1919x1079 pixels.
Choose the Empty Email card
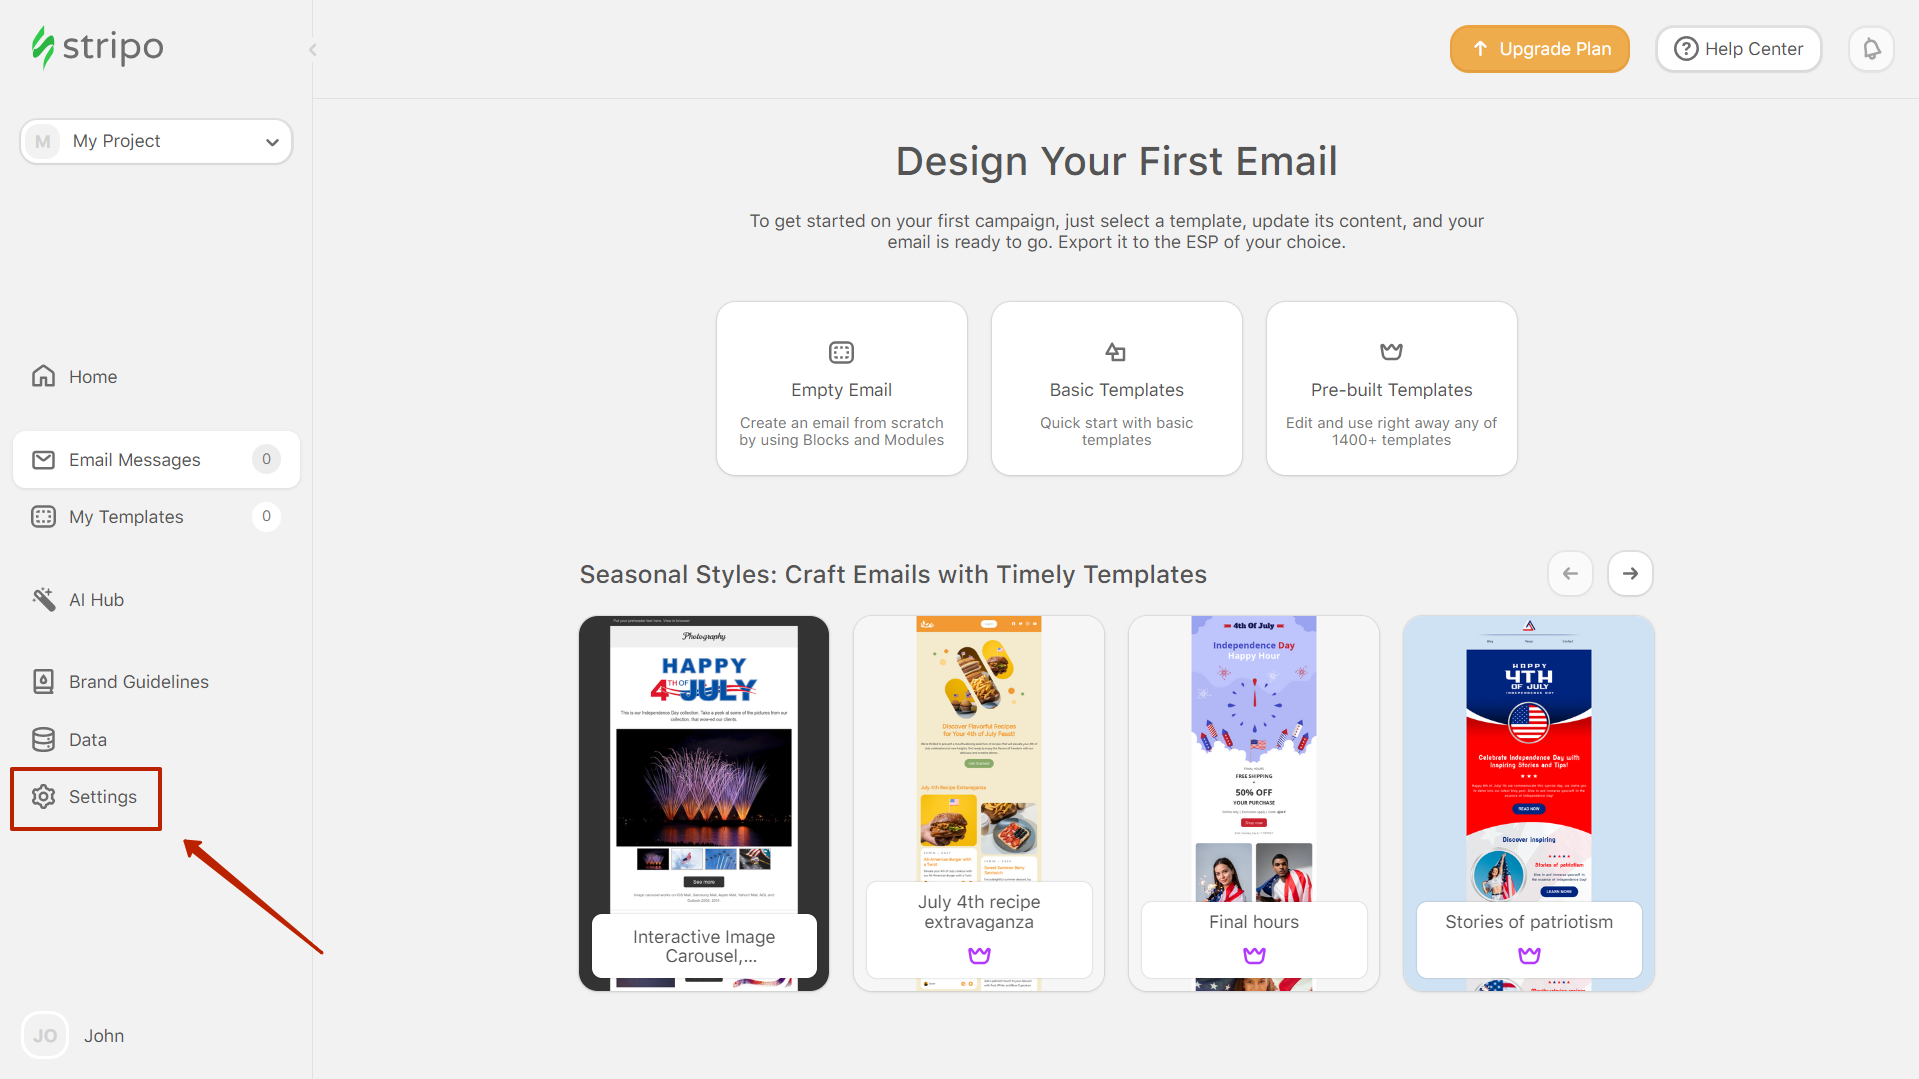pyautogui.click(x=841, y=388)
